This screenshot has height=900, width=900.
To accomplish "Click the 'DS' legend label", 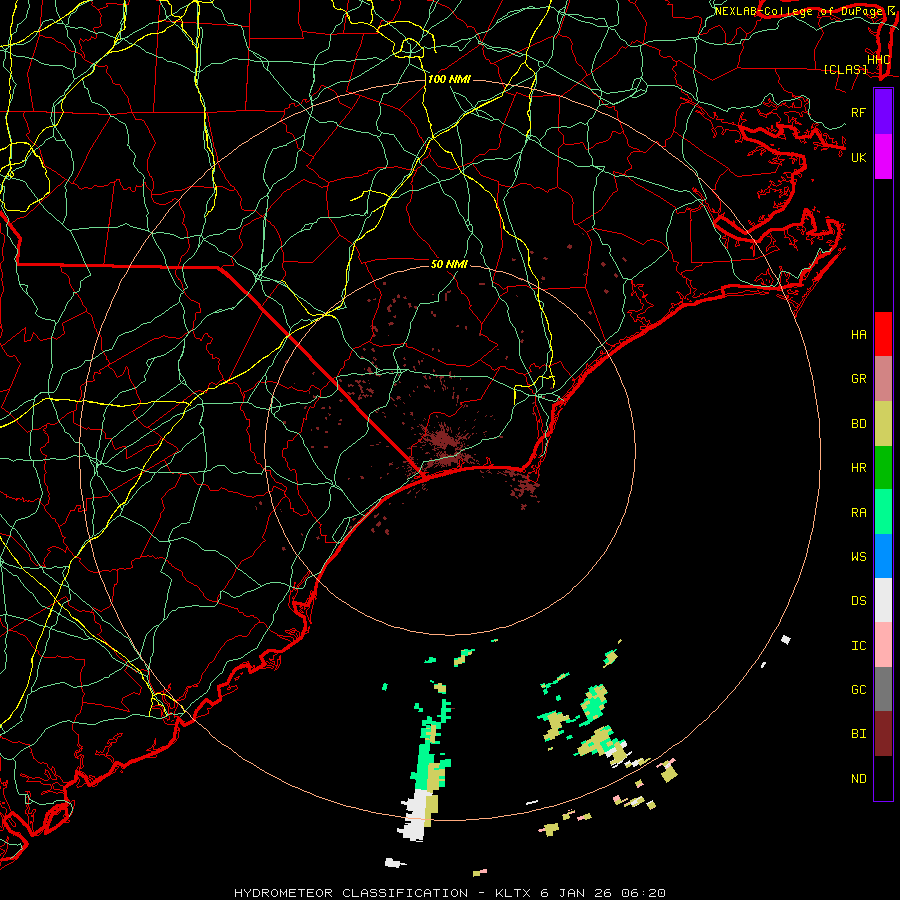I will pyautogui.click(x=858, y=601).
